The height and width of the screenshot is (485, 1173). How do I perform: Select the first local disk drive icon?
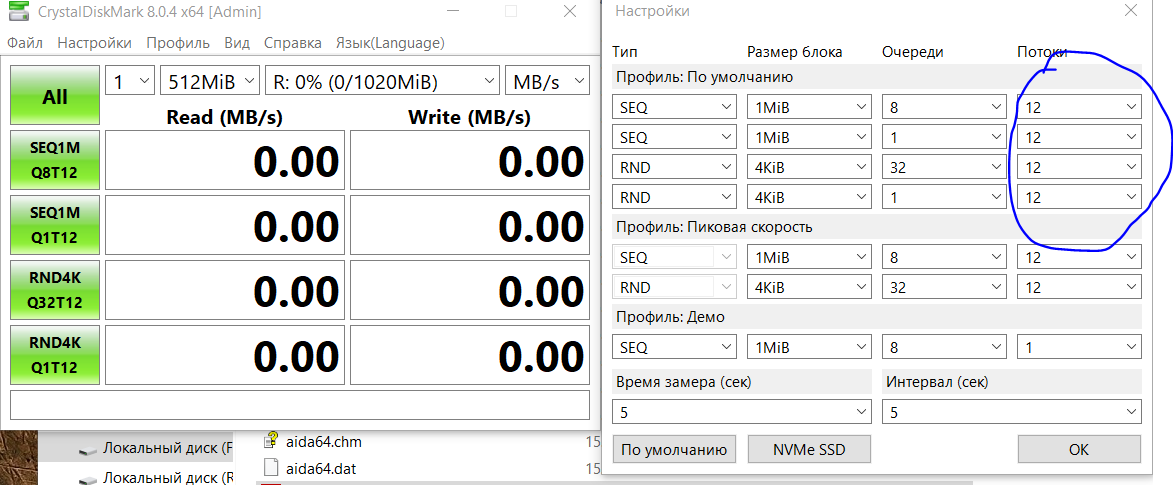pyautogui.click(x=90, y=449)
